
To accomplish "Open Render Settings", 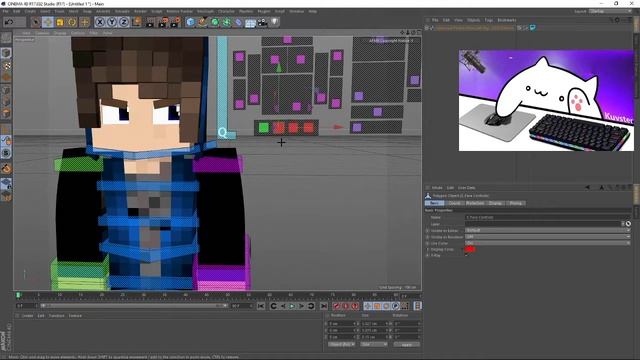I will point(176,22).
